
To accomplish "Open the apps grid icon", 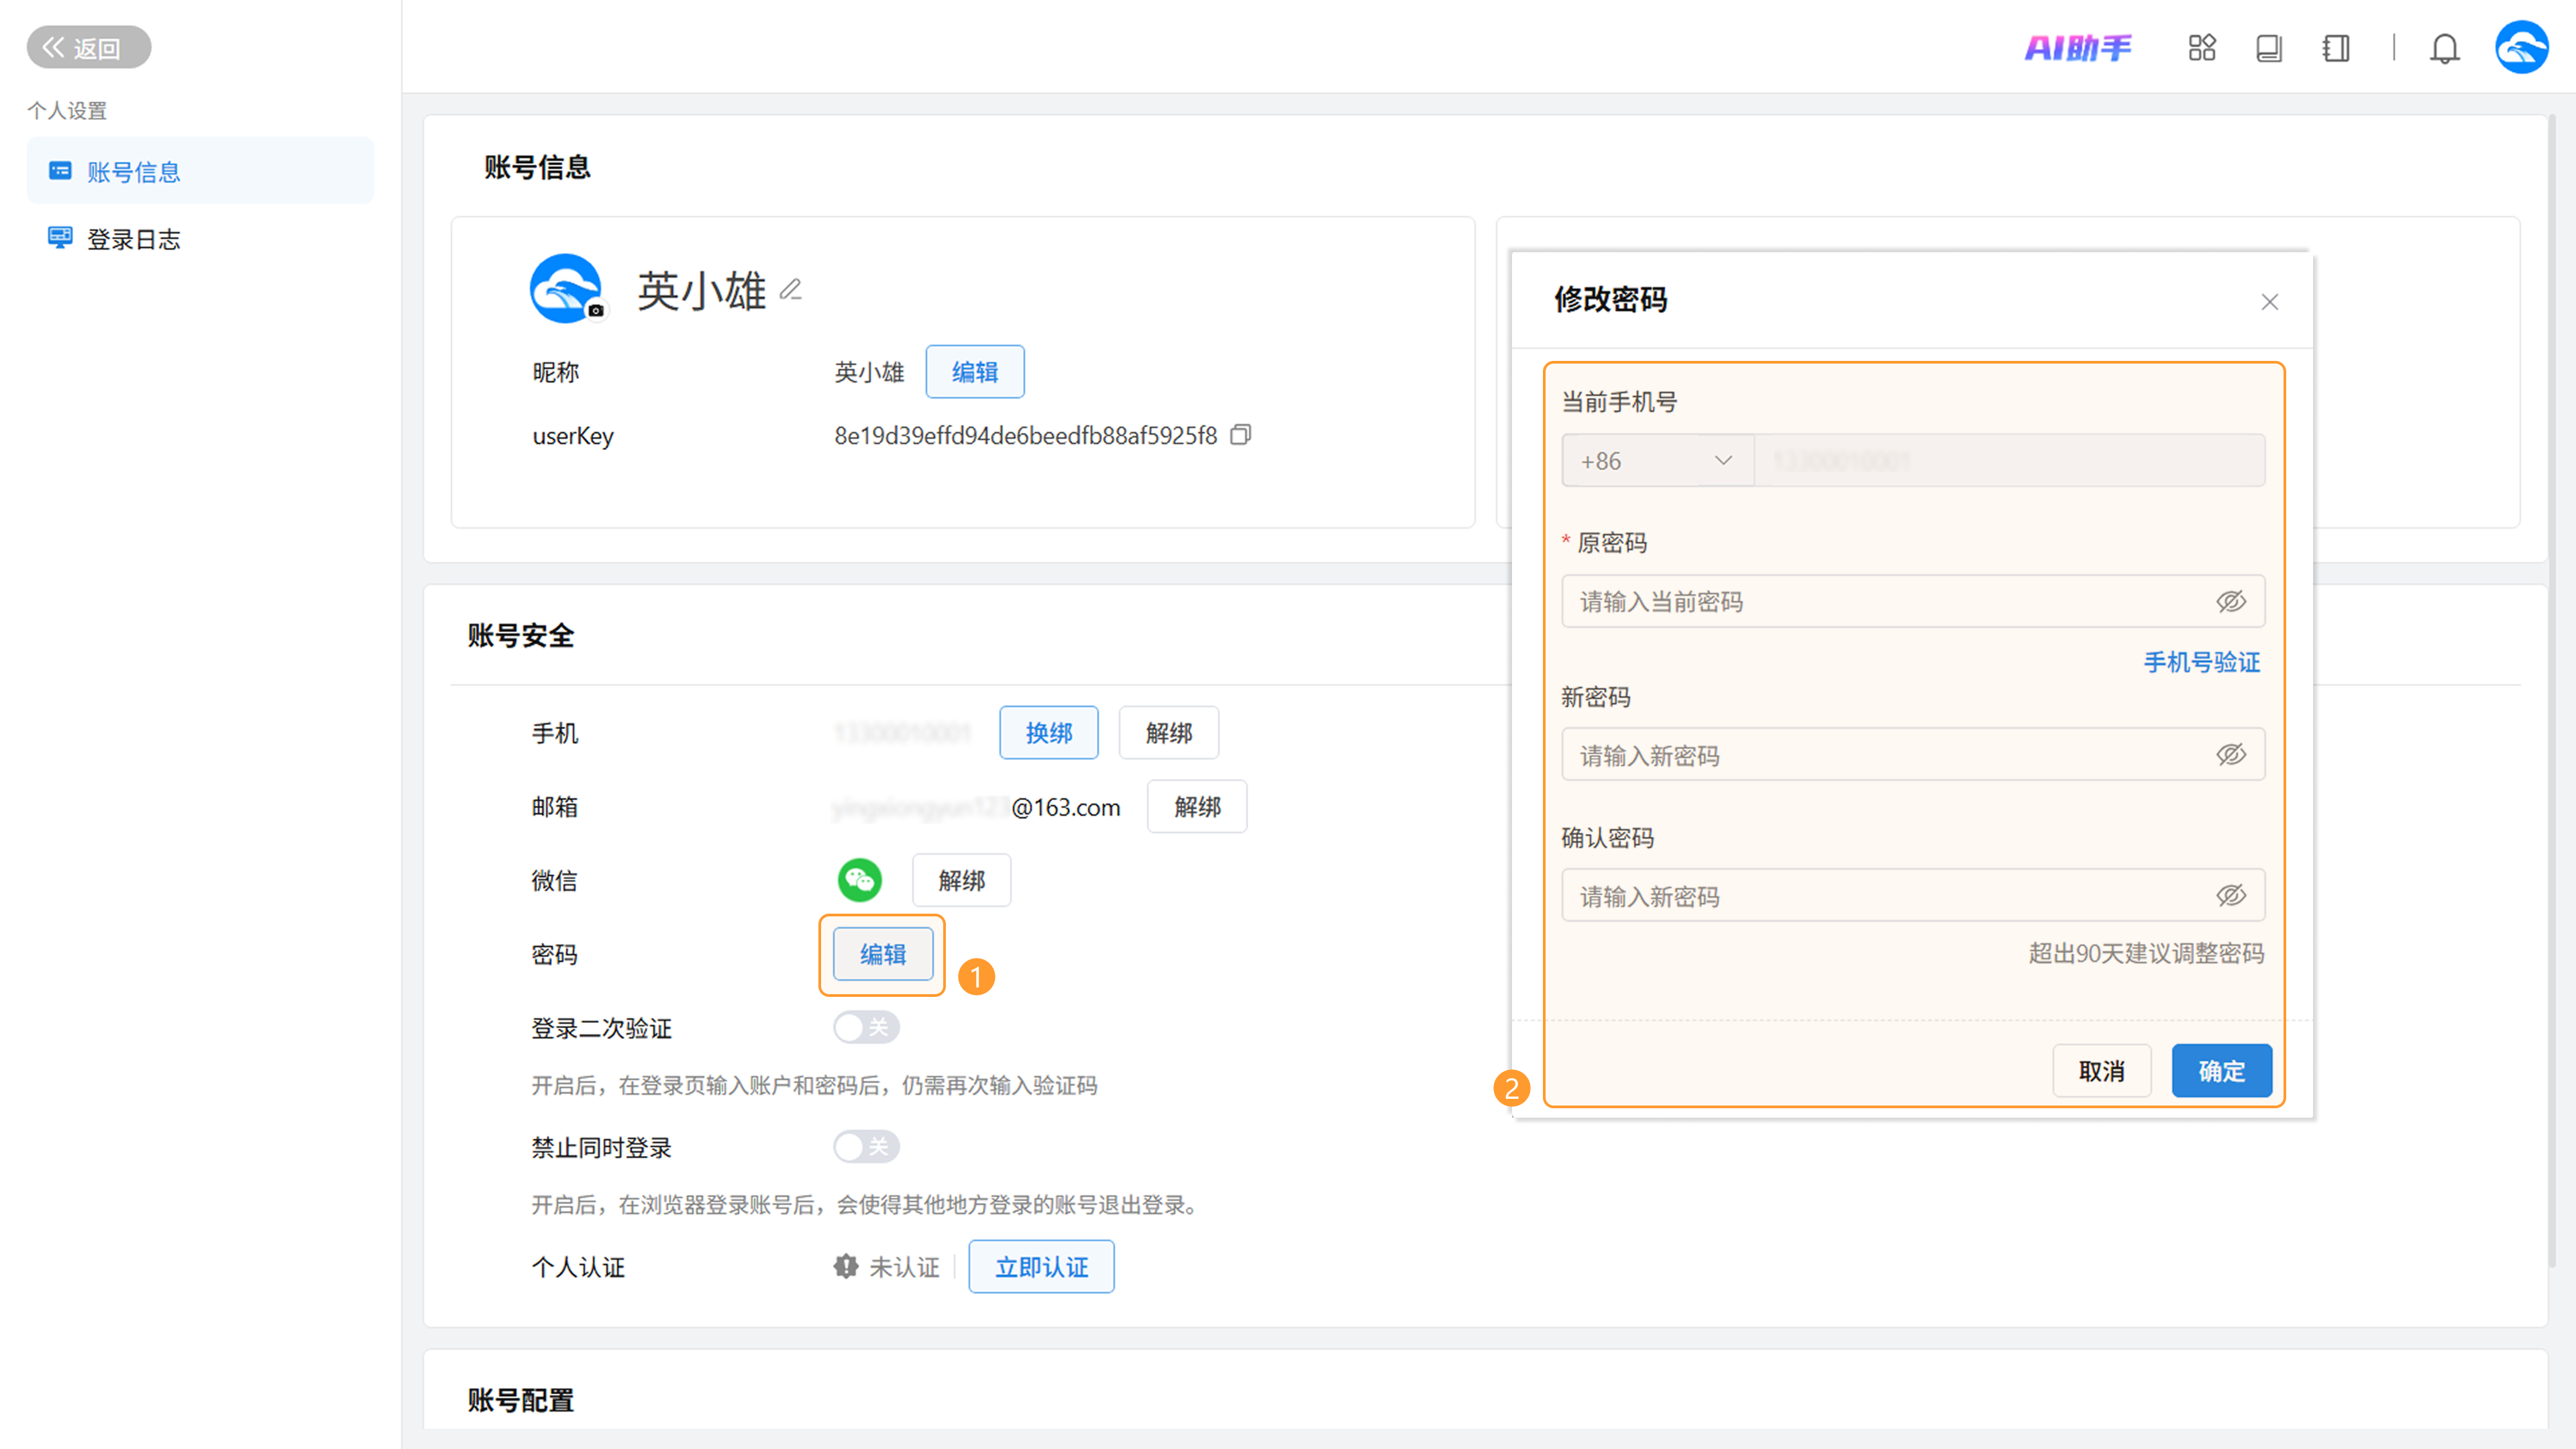I will [2201, 48].
